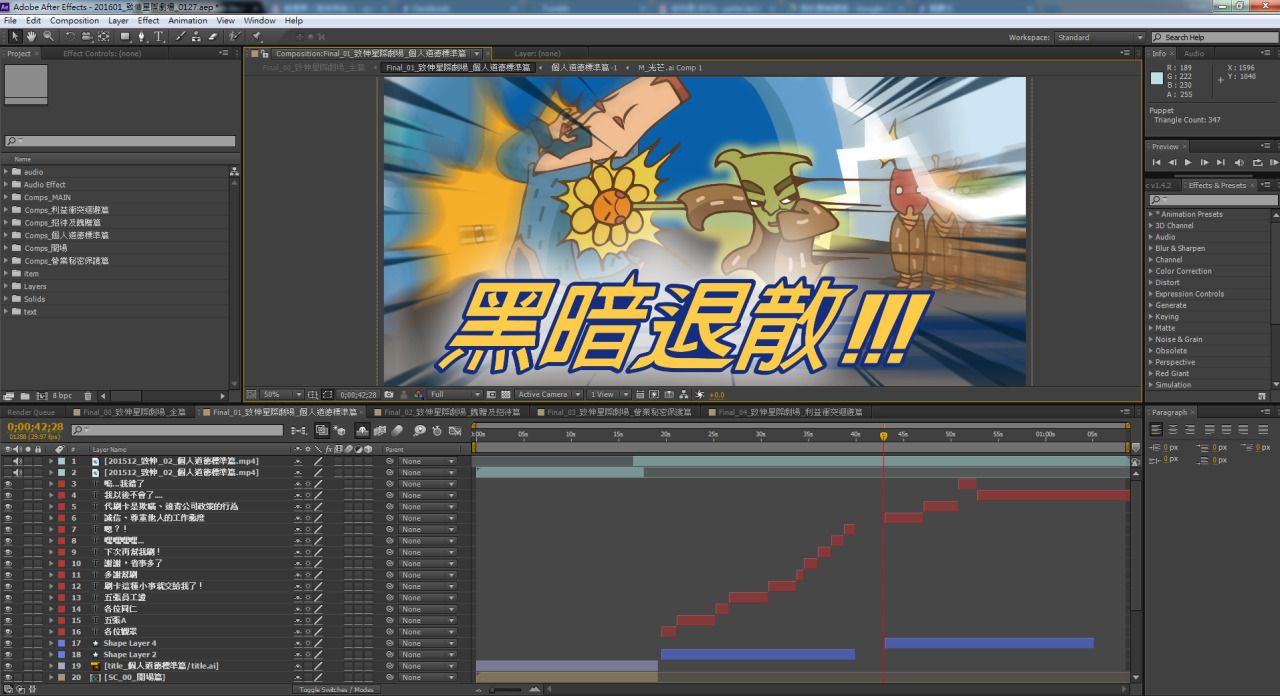The height and width of the screenshot is (696, 1280).
Task: Select the Pan Behind tool
Action: tap(103, 36)
